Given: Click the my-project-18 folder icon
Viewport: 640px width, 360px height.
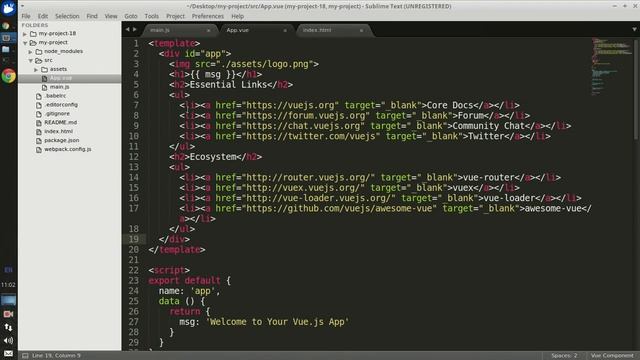Looking at the screenshot, I should (33, 34).
